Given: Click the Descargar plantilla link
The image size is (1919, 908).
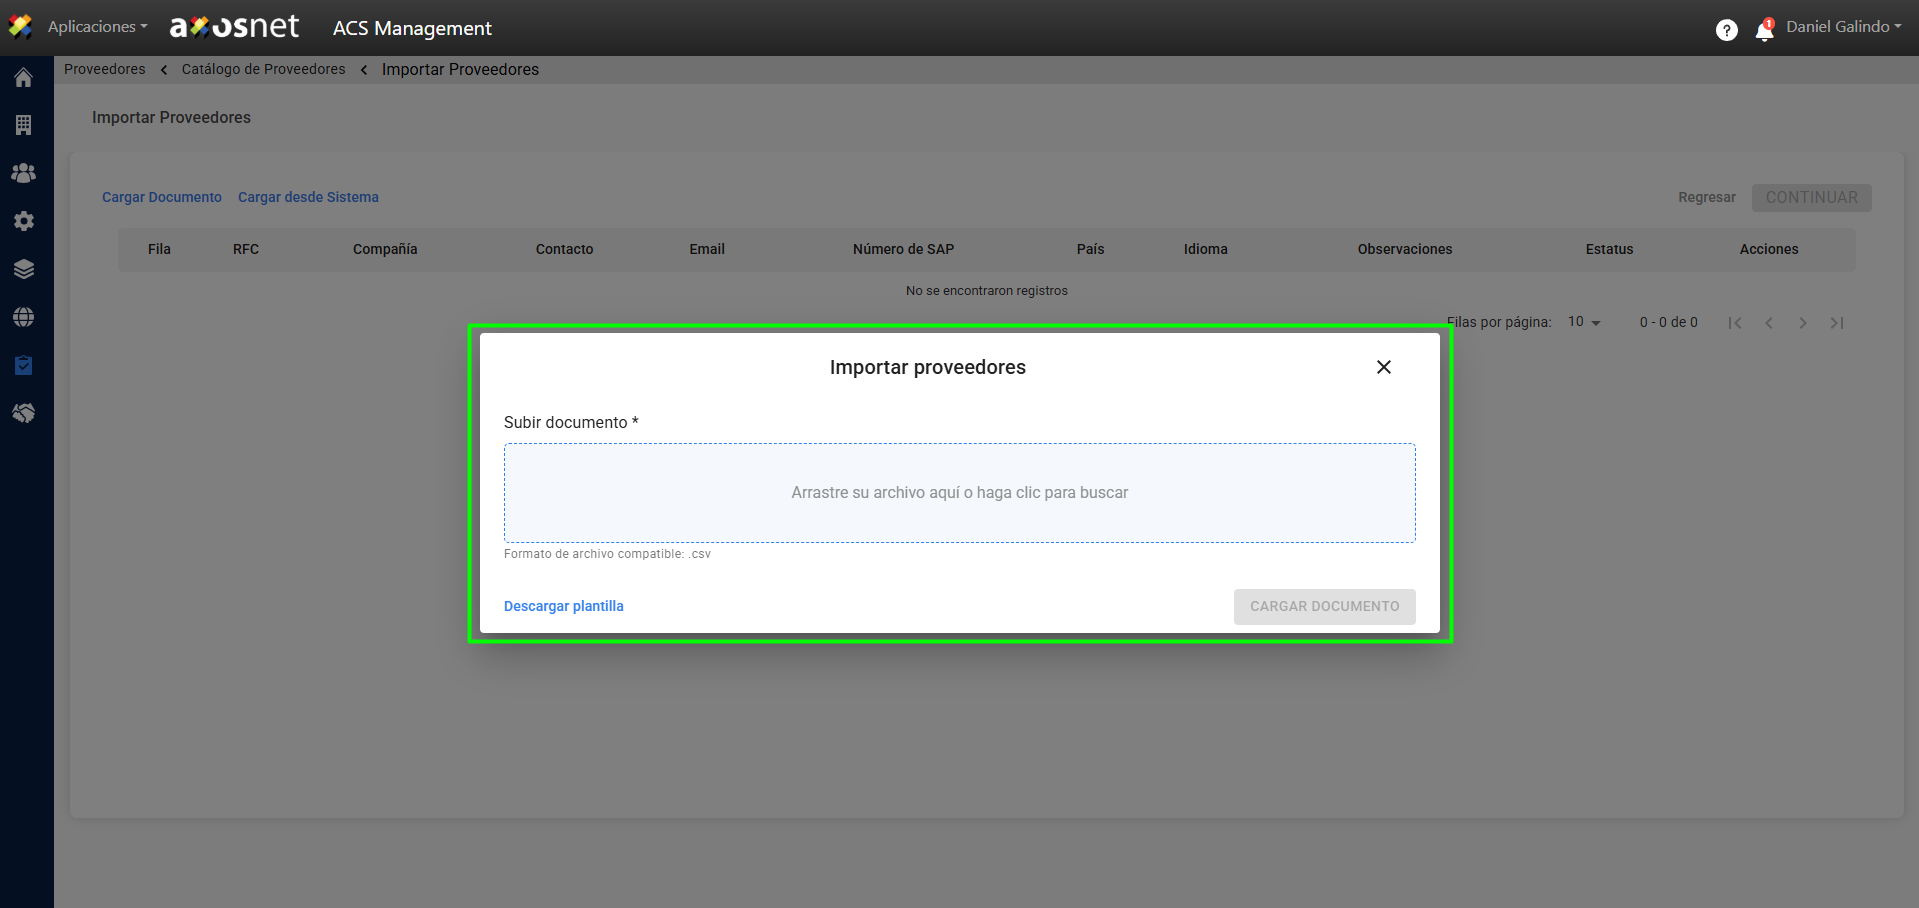Looking at the screenshot, I should point(563,606).
